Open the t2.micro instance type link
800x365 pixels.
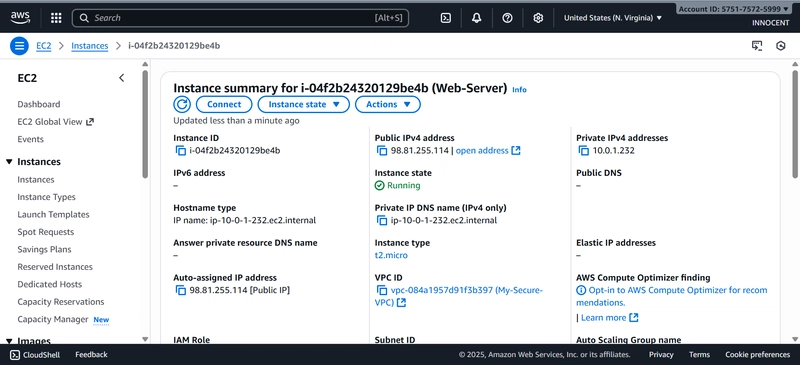tap(391, 255)
